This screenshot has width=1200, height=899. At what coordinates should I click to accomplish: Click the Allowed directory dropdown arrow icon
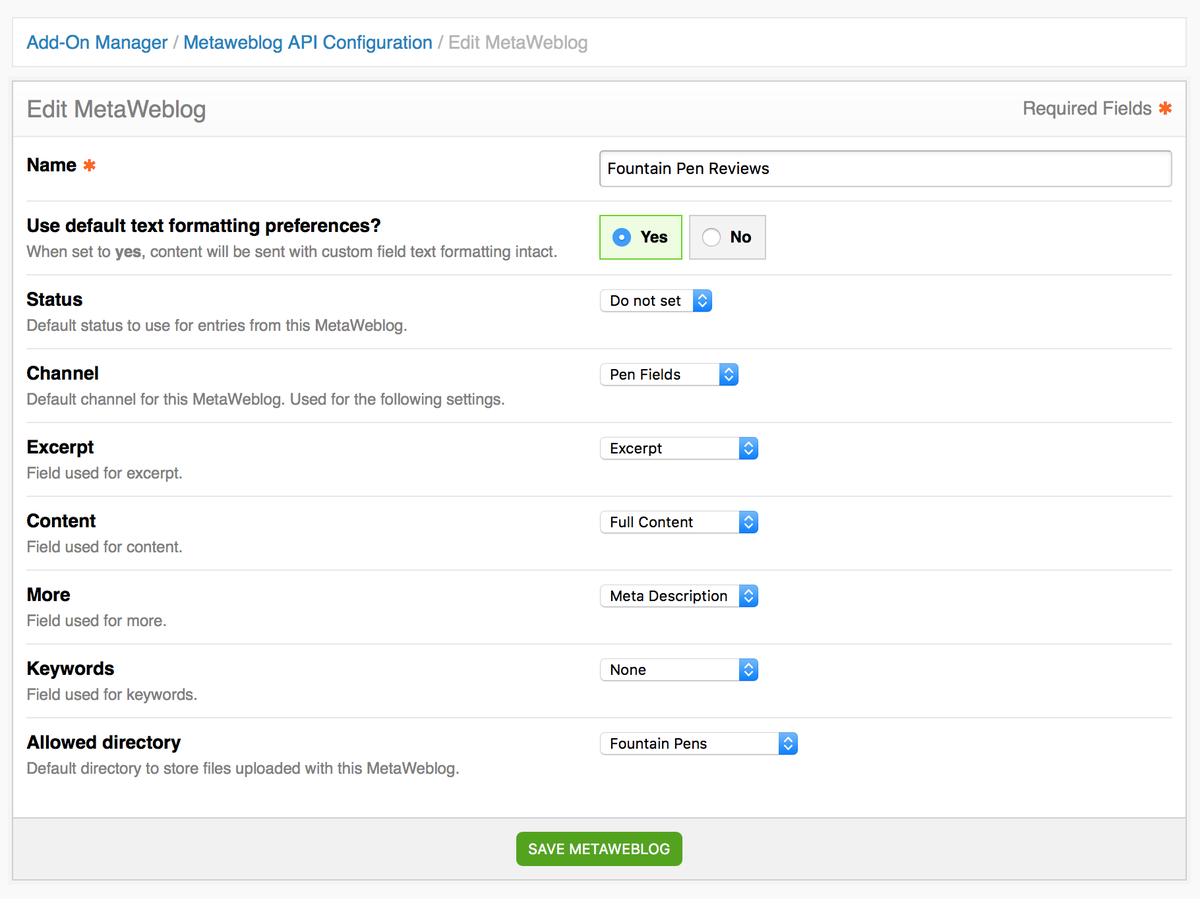tap(788, 744)
